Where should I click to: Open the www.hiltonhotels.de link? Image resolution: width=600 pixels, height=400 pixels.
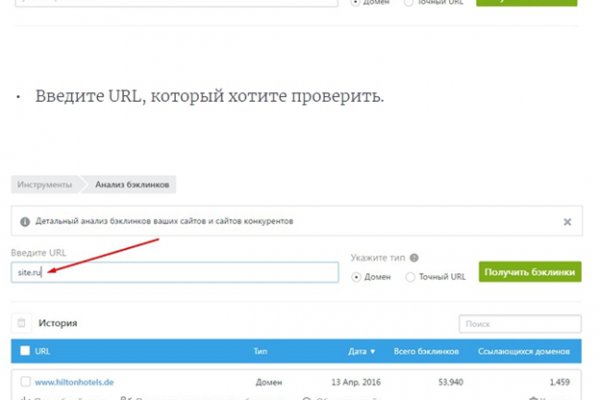coord(75,382)
